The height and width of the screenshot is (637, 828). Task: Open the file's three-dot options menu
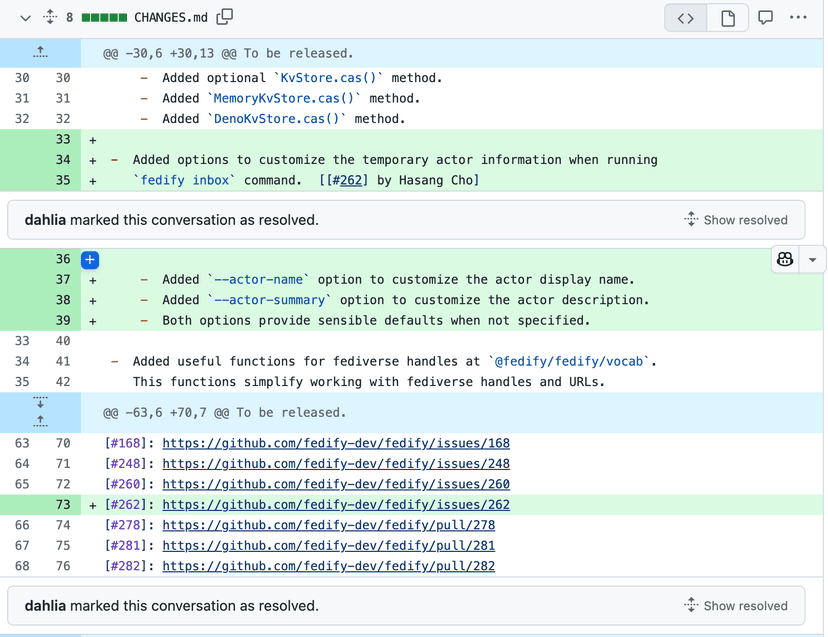pyautogui.click(x=798, y=18)
